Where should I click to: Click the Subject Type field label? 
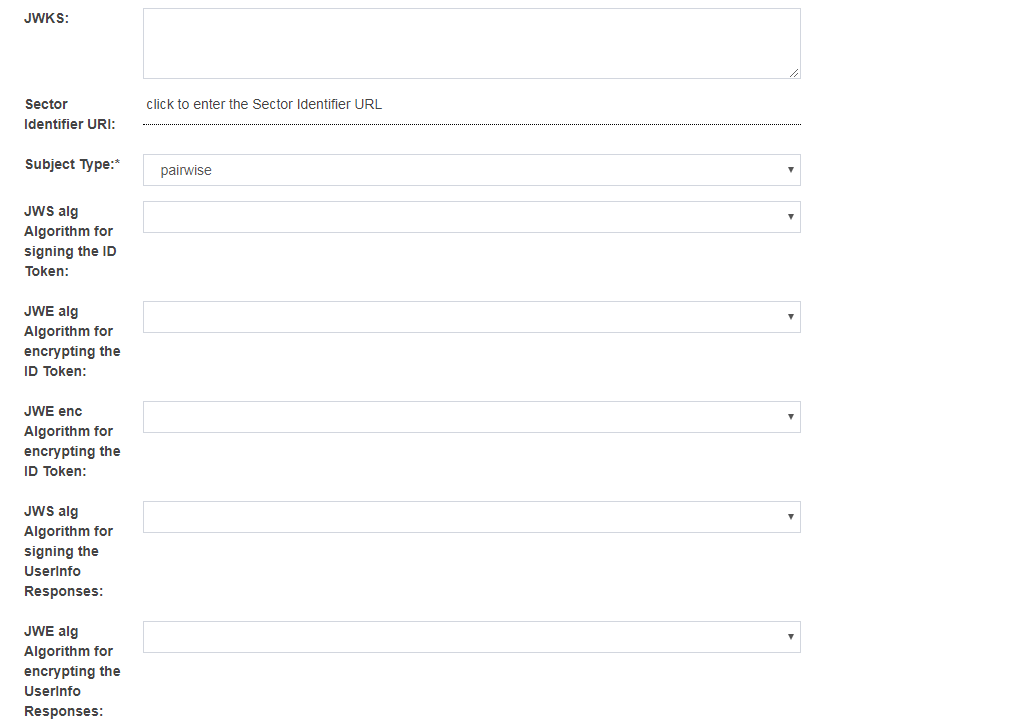[x=72, y=164]
